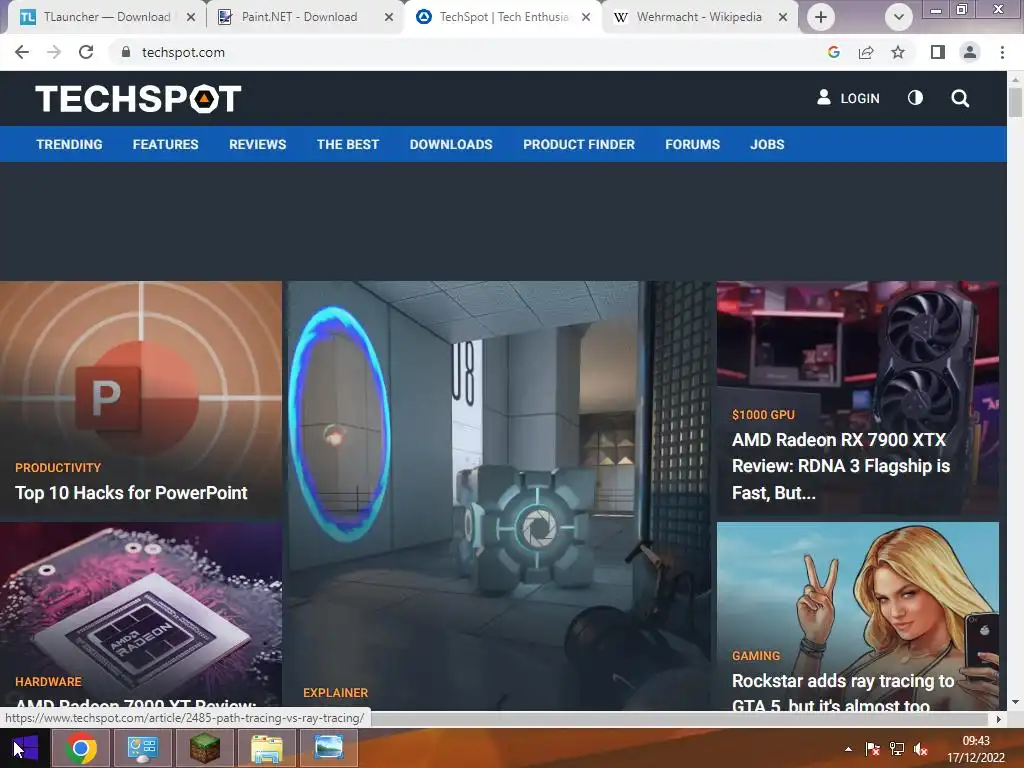1024x768 pixels.
Task: Share this page via share icon
Action: 866,52
